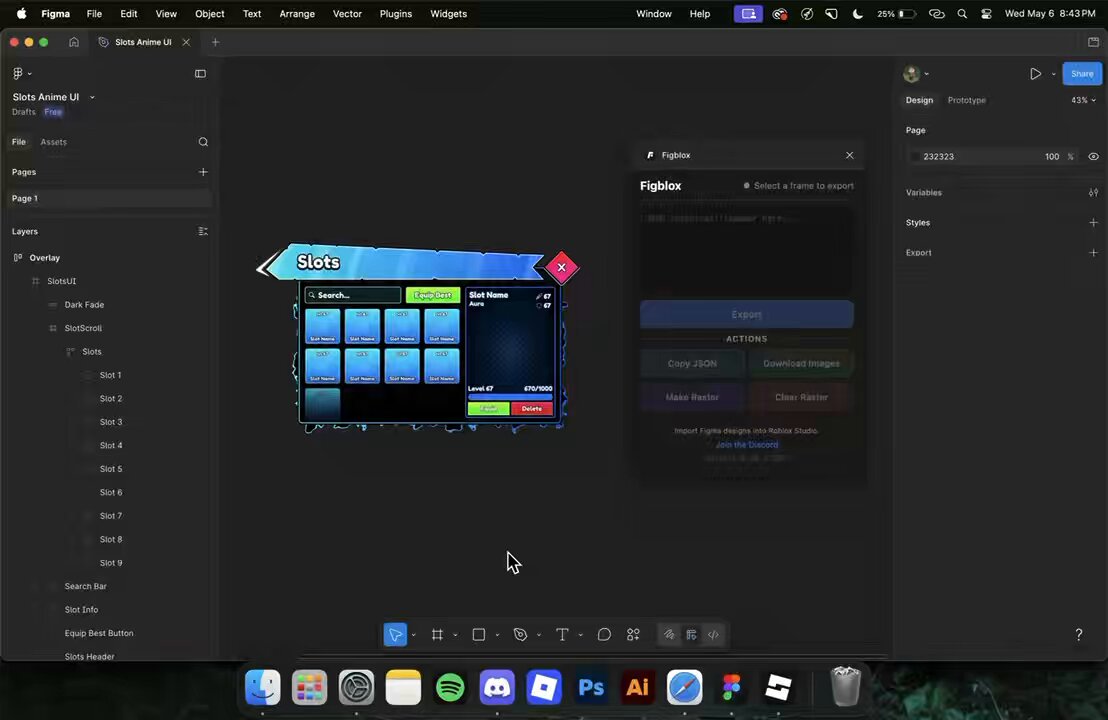1108x720 pixels.
Task: Open variables settings icon
Action: (x=1093, y=192)
